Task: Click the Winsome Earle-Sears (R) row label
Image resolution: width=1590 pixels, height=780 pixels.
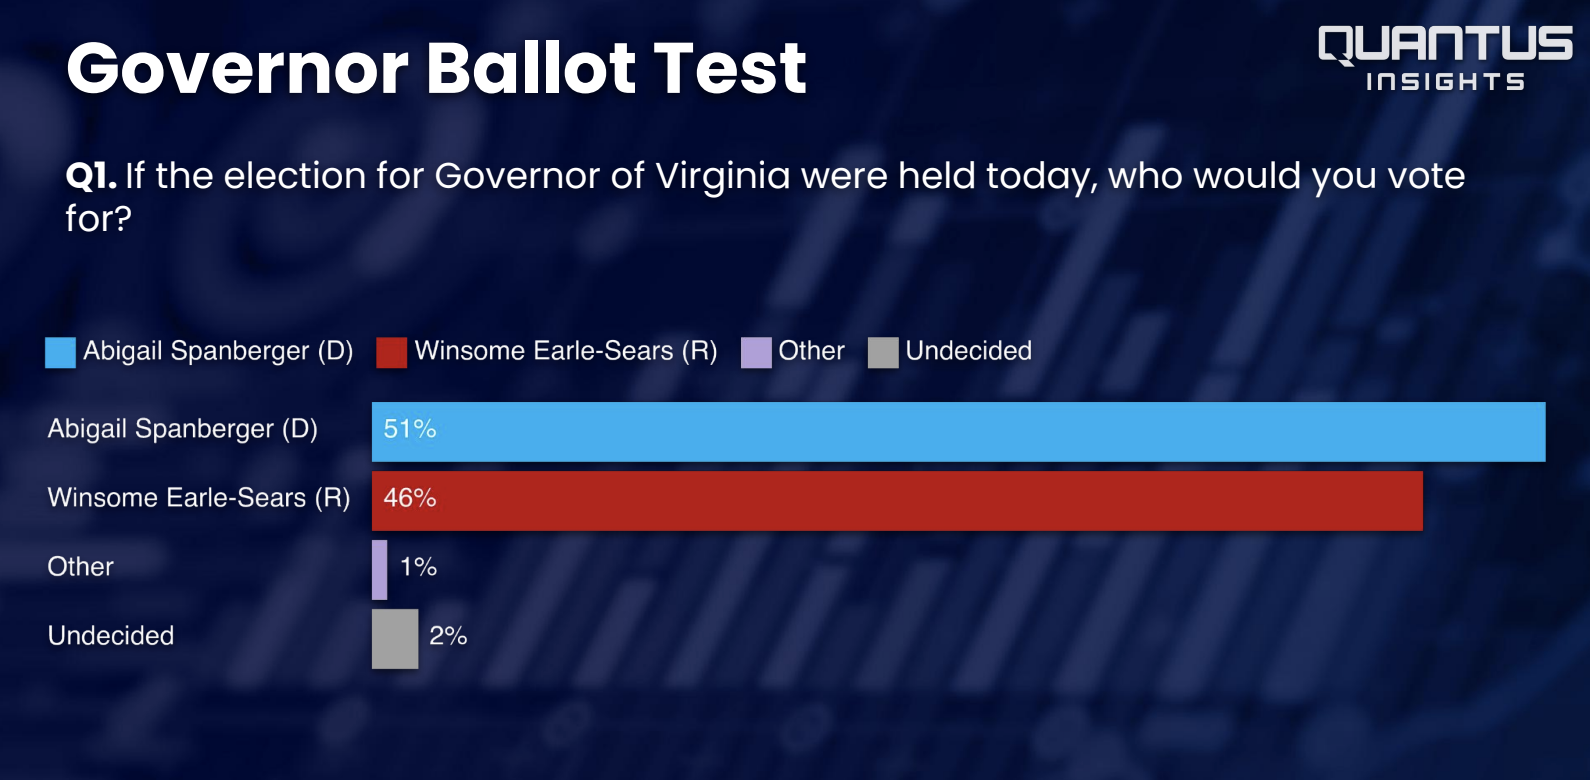Action: [199, 498]
